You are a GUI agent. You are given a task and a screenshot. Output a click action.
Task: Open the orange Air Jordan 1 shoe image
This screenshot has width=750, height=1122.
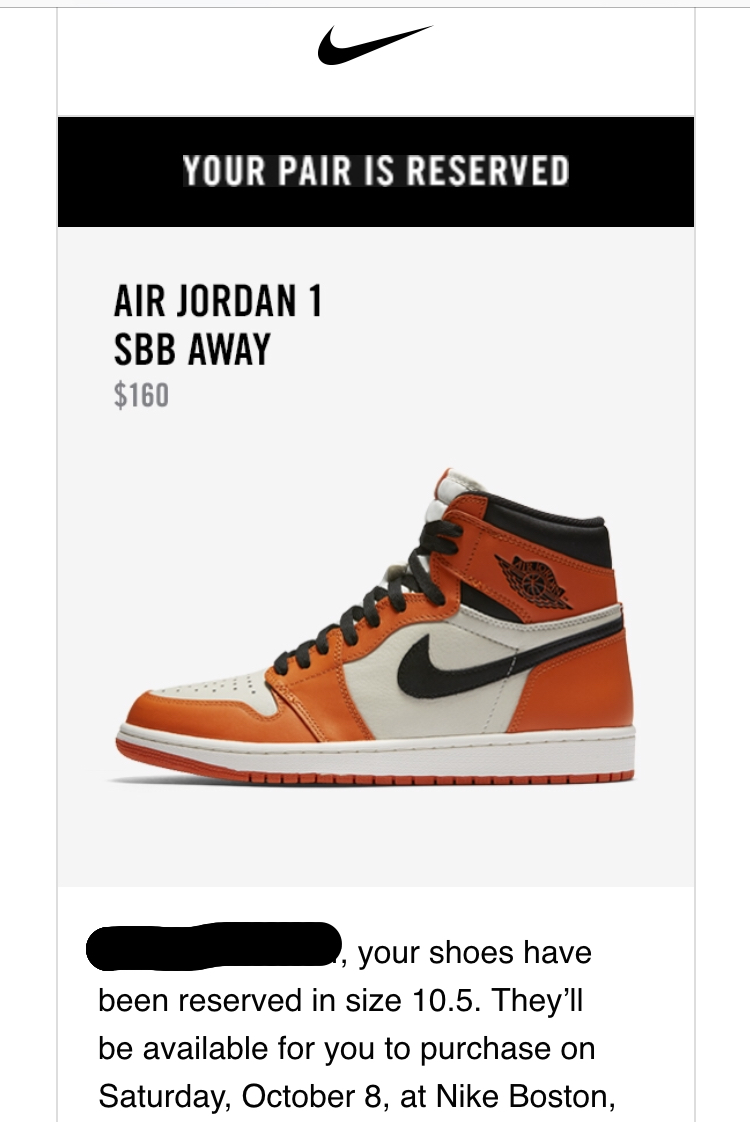(376, 626)
